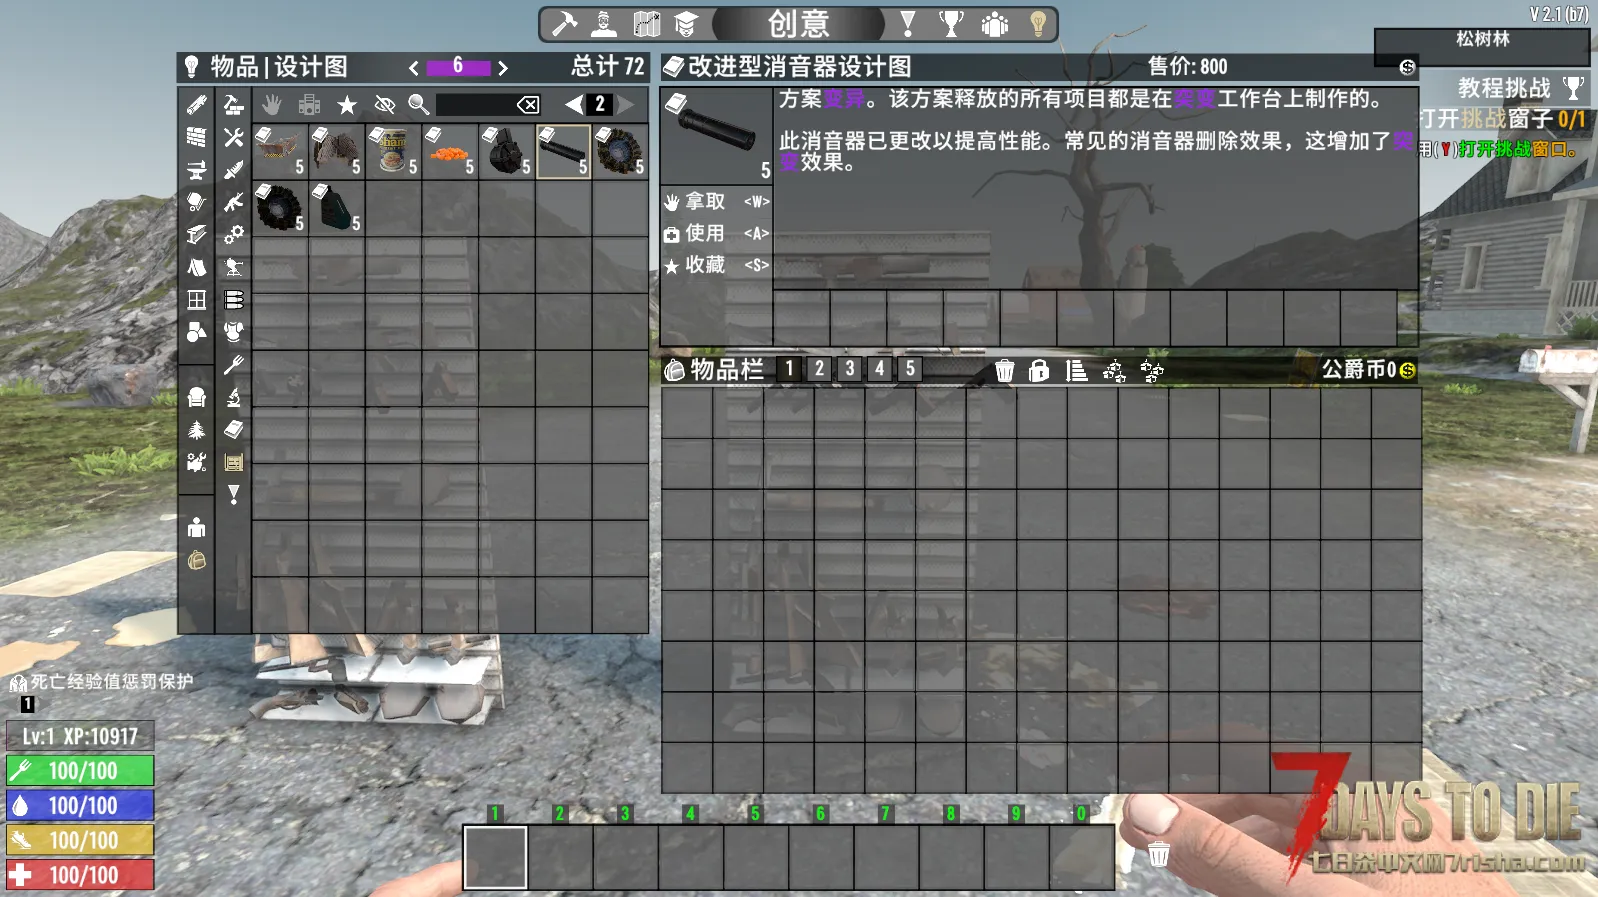Image resolution: width=1598 pixels, height=897 pixels.
Task: Select the canned ham schematic item
Action: click(x=393, y=151)
